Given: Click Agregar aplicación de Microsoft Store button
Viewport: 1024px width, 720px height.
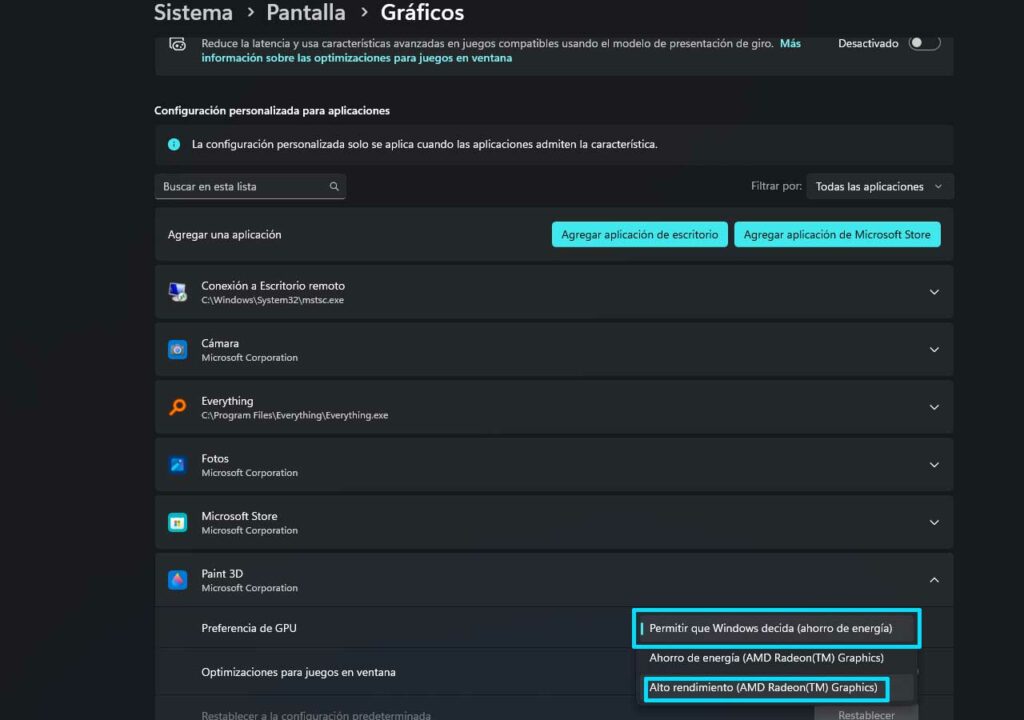Looking at the screenshot, I should pos(837,235).
